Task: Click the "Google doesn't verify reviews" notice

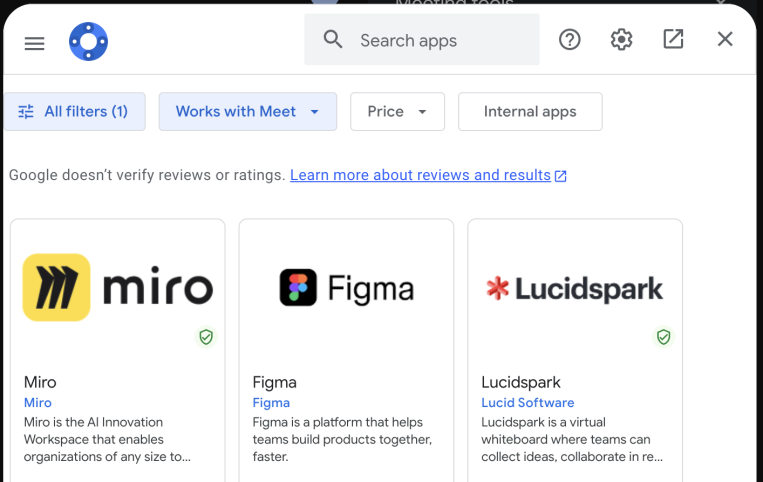Action: [x=147, y=175]
